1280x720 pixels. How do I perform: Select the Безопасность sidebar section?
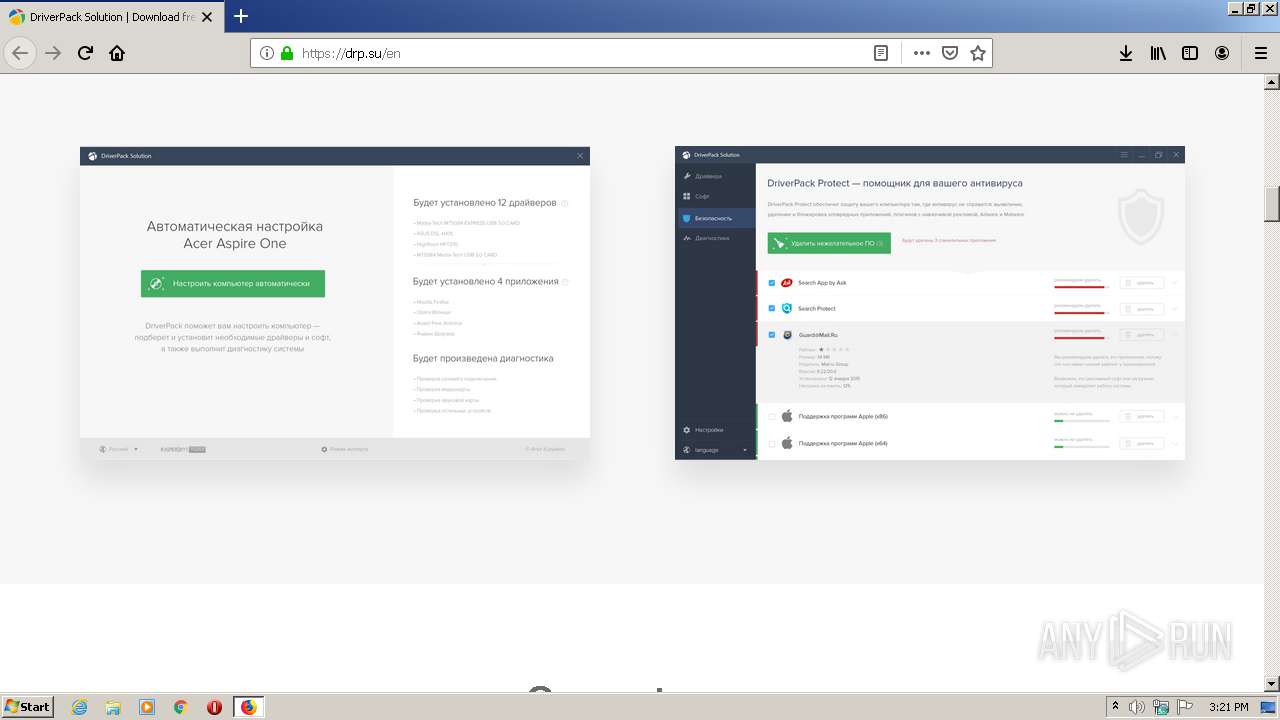click(x=715, y=218)
